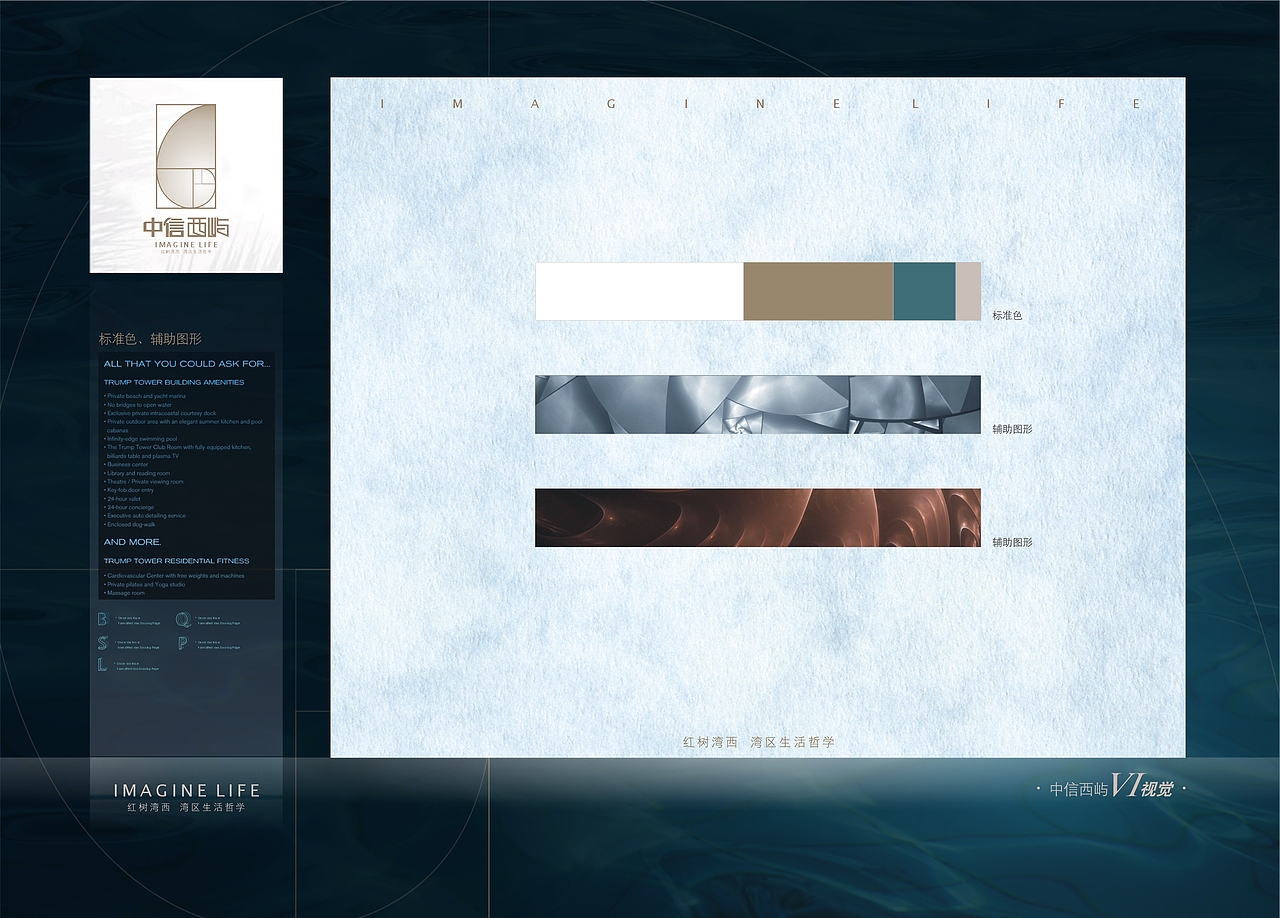Click the bottom-left 'IMAGINE LIFE' footer title

click(x=187, y=790)
